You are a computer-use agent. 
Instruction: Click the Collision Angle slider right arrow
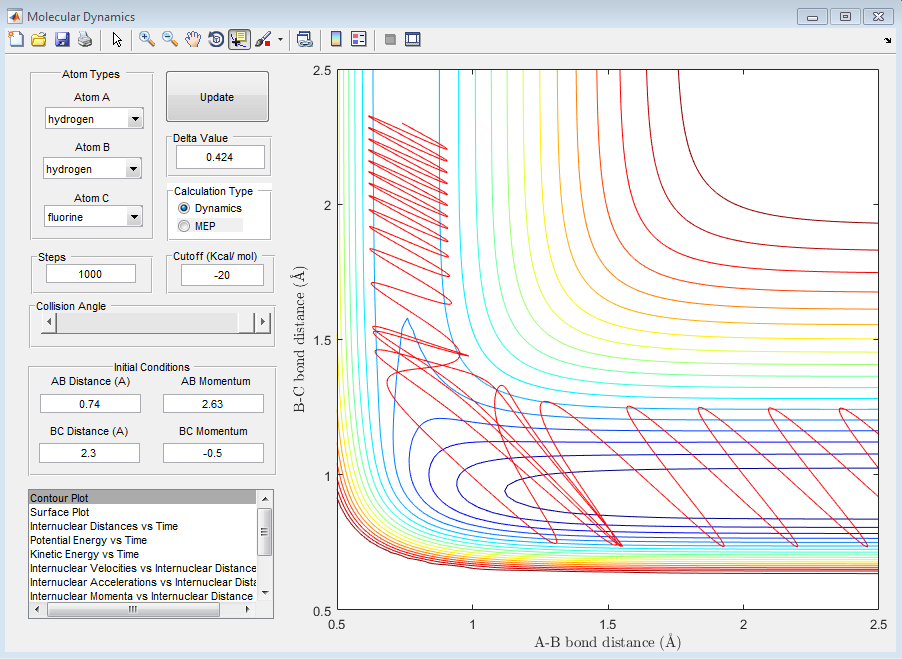point(263,323)
